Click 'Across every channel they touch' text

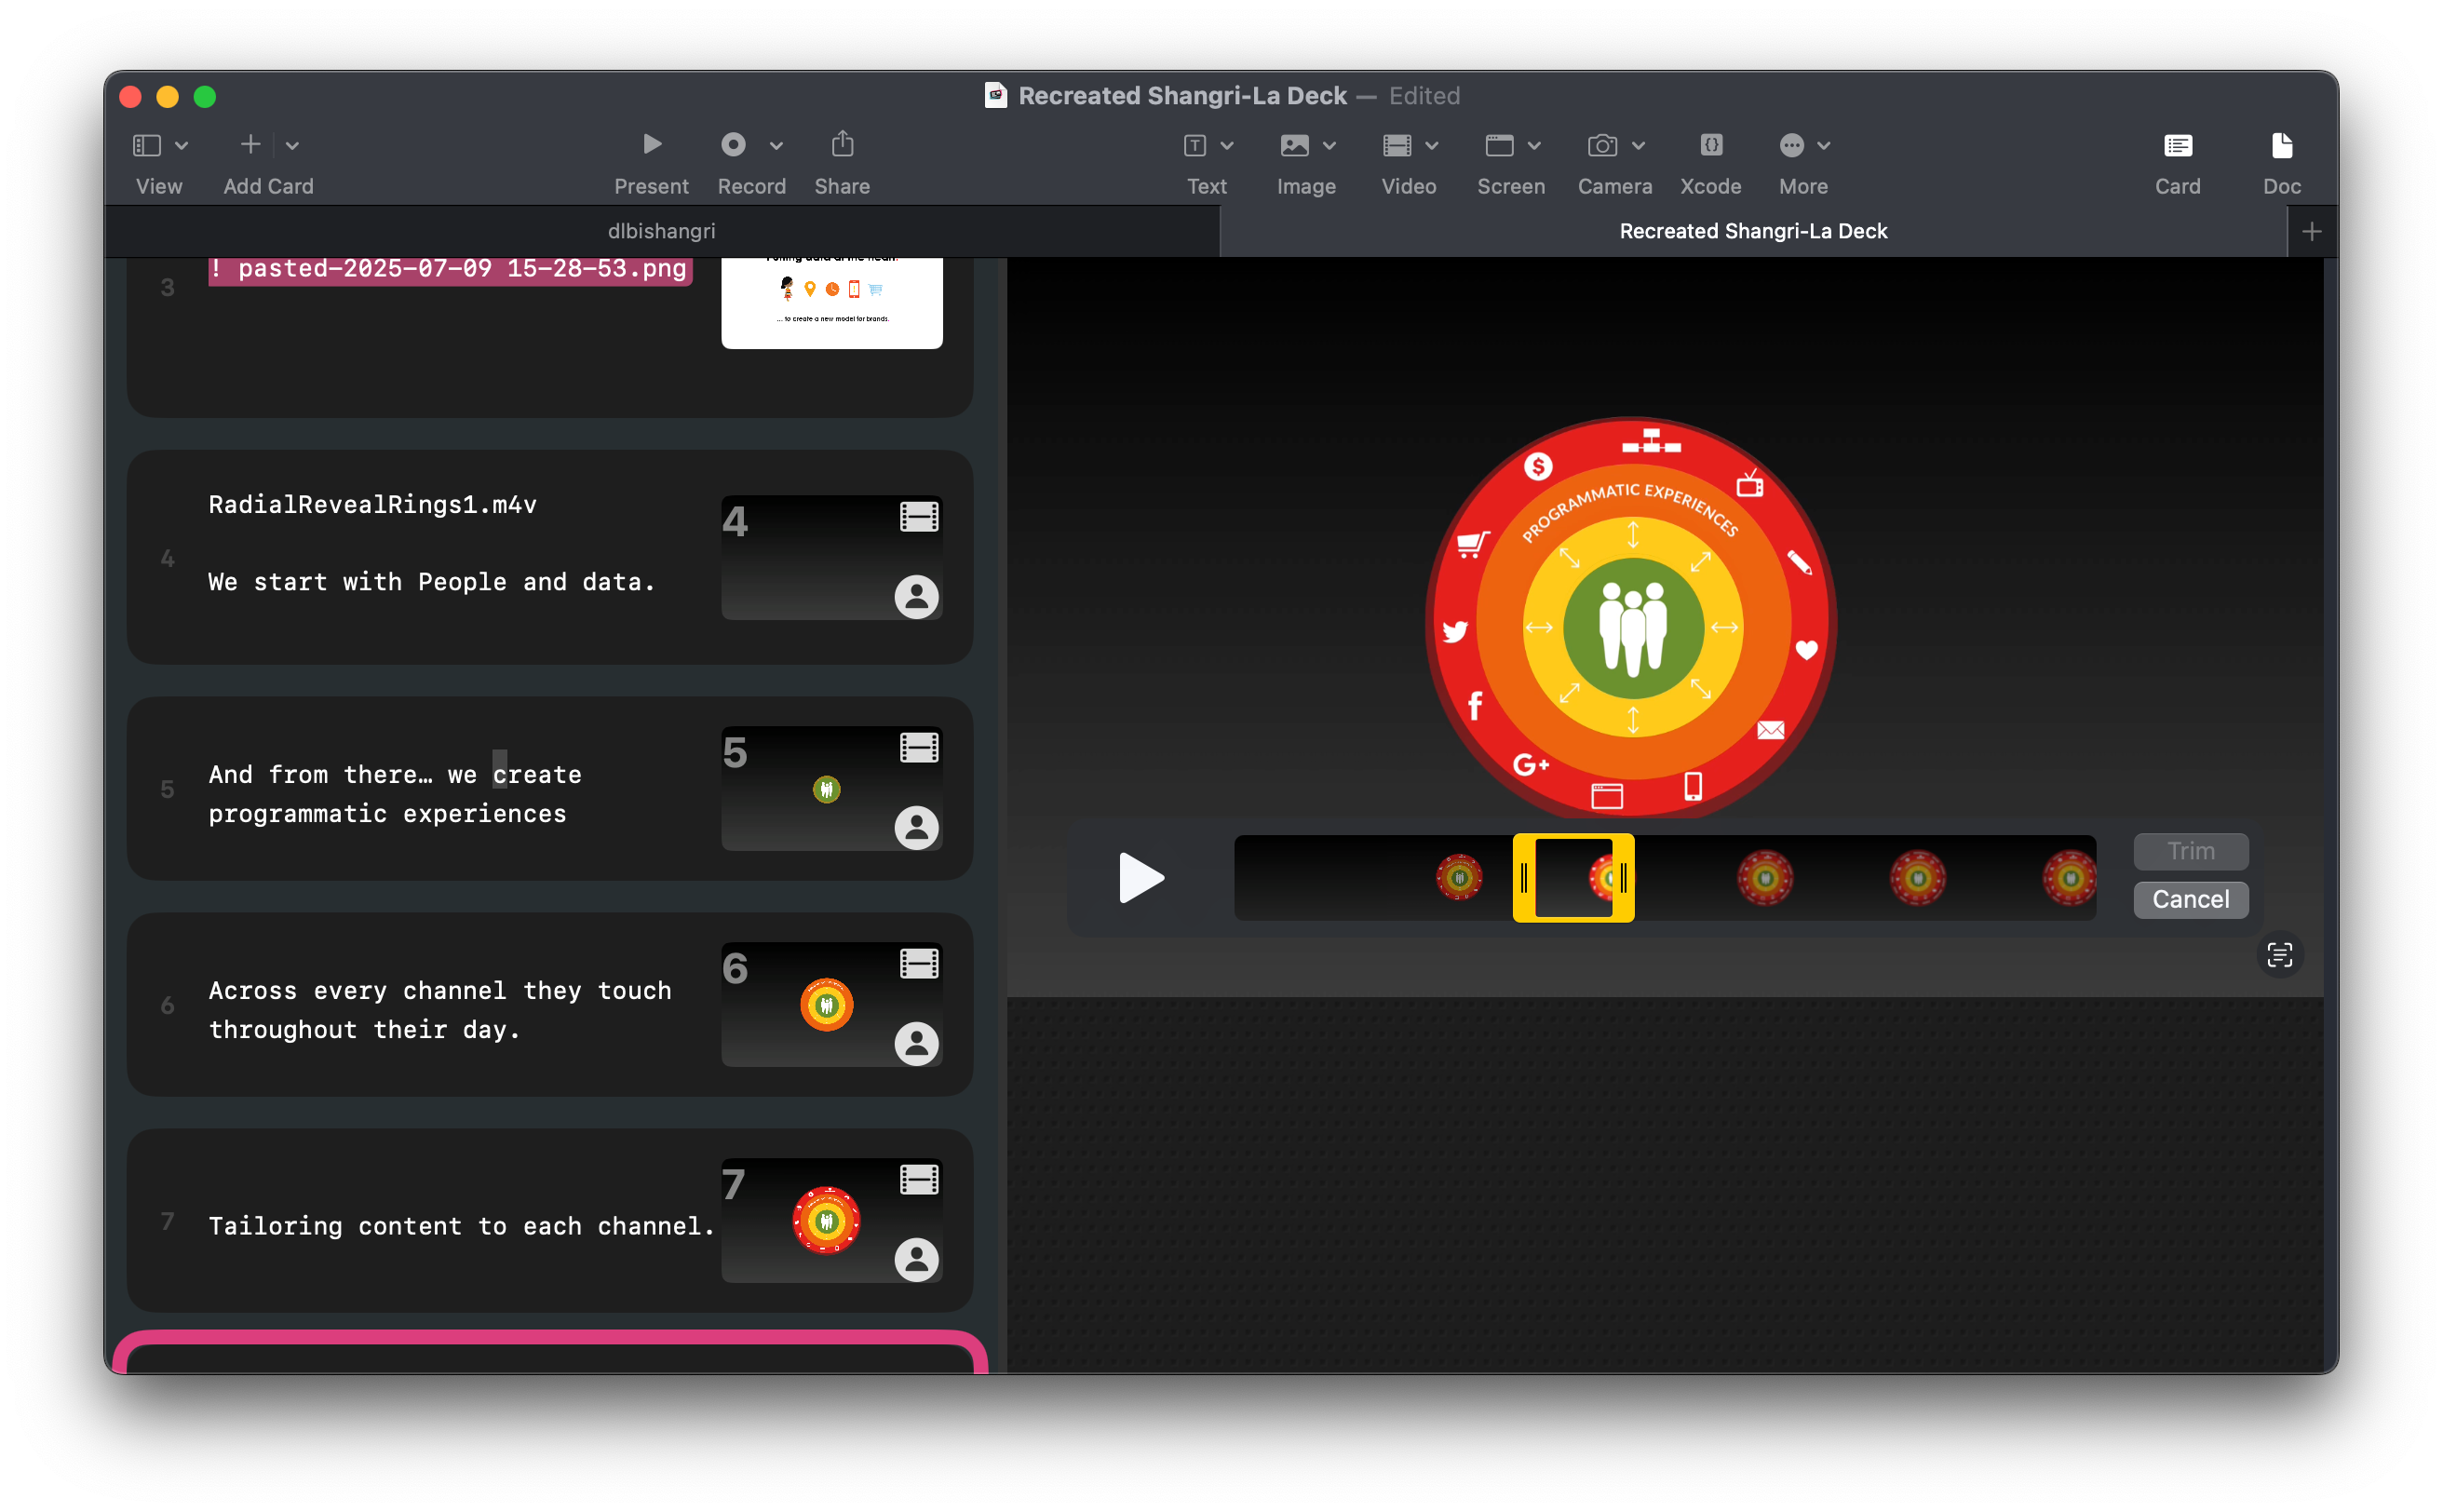440,990
